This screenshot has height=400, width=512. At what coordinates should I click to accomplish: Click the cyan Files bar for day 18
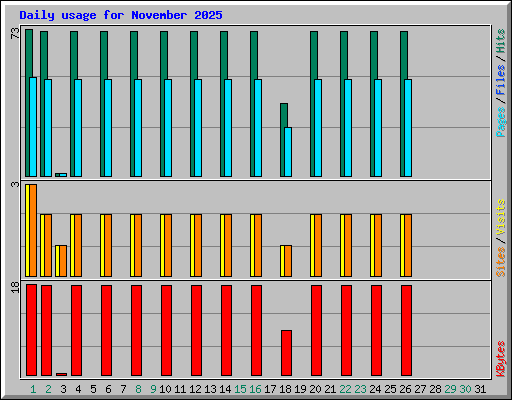pos(288,152)
